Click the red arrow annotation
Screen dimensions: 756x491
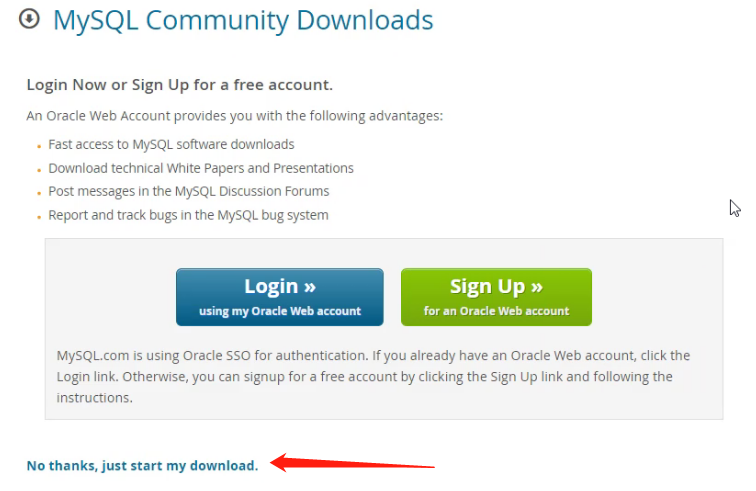point(352,463)
